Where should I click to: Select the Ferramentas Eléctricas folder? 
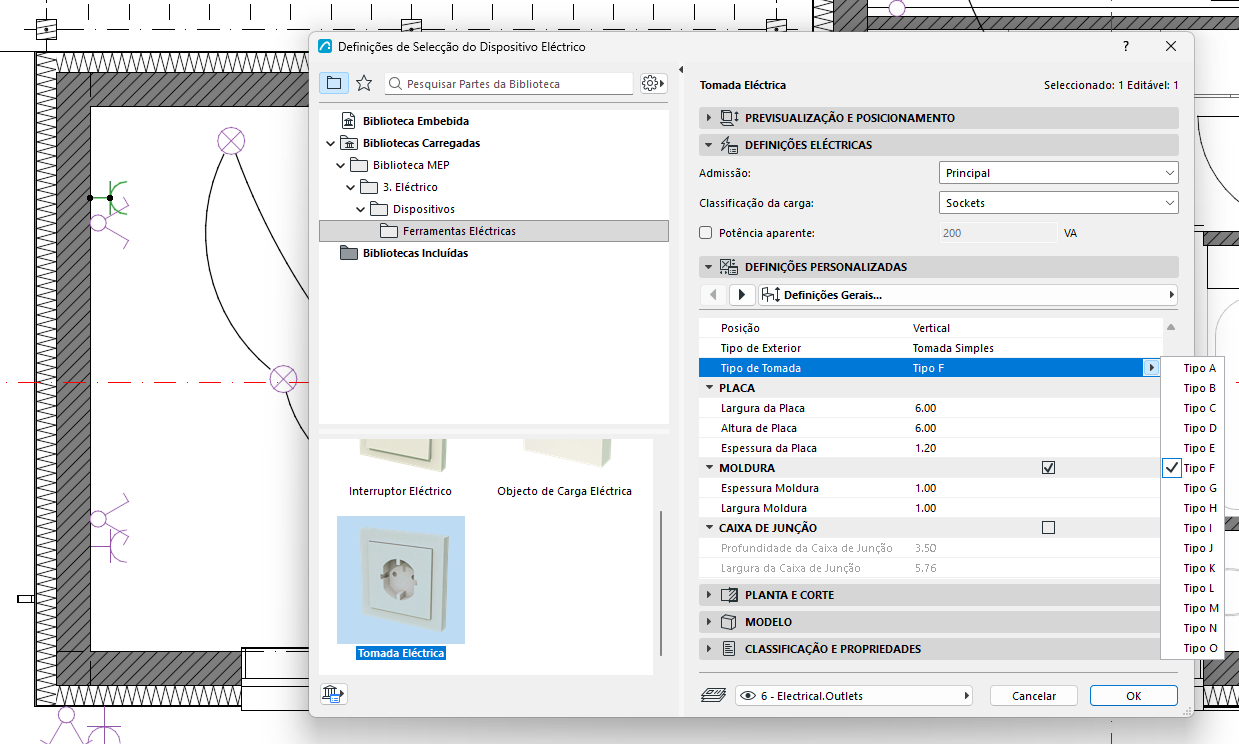pyautogui.click(x=494, y=231)
